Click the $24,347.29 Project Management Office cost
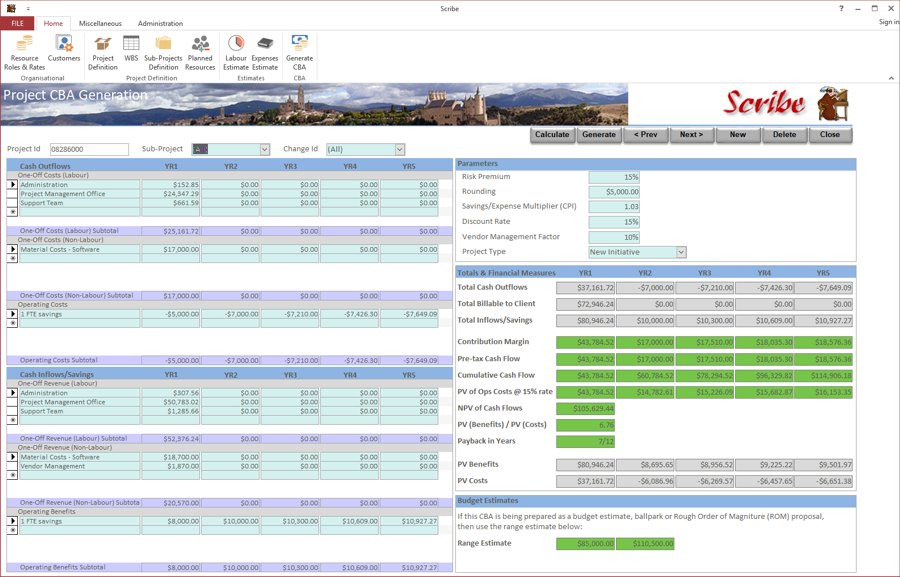This screenshot has height=577, width=900. point(171,194)
